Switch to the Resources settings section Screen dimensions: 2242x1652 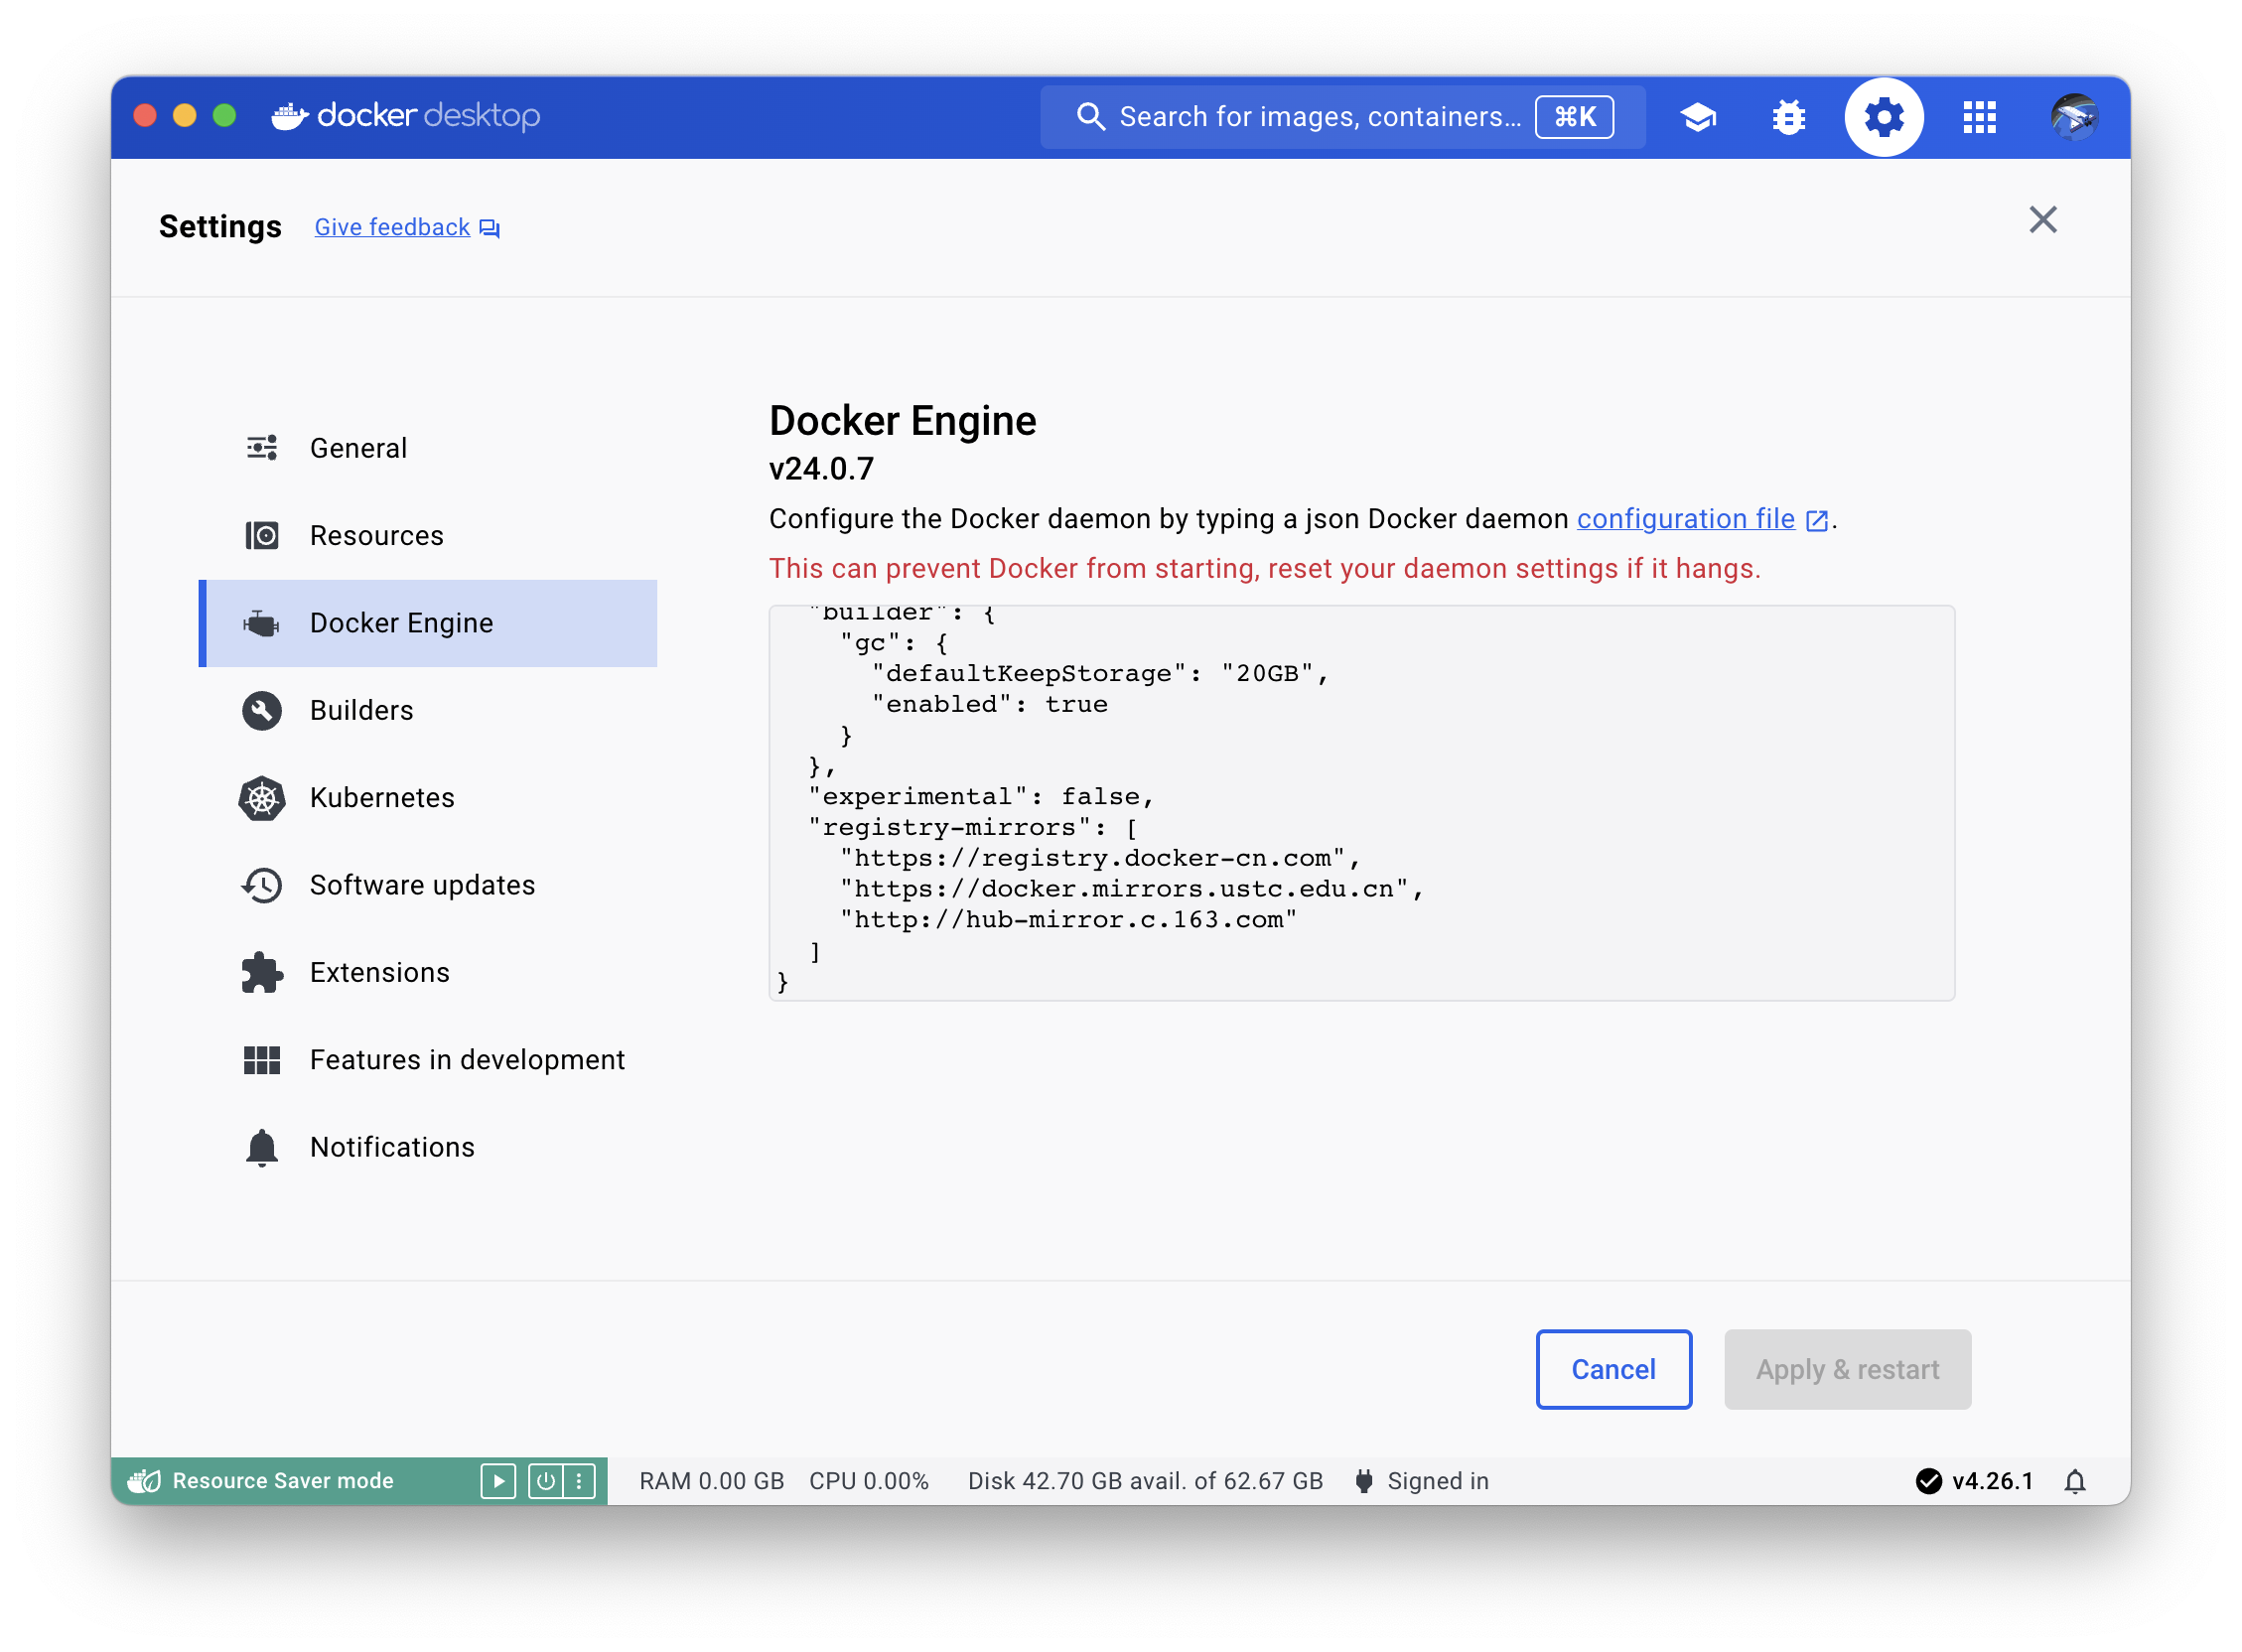click(376, 535)
